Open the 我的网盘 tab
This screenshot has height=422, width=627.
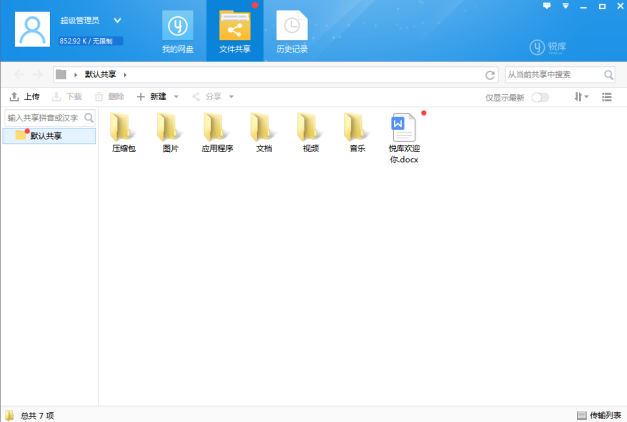[x=178, y=32]
